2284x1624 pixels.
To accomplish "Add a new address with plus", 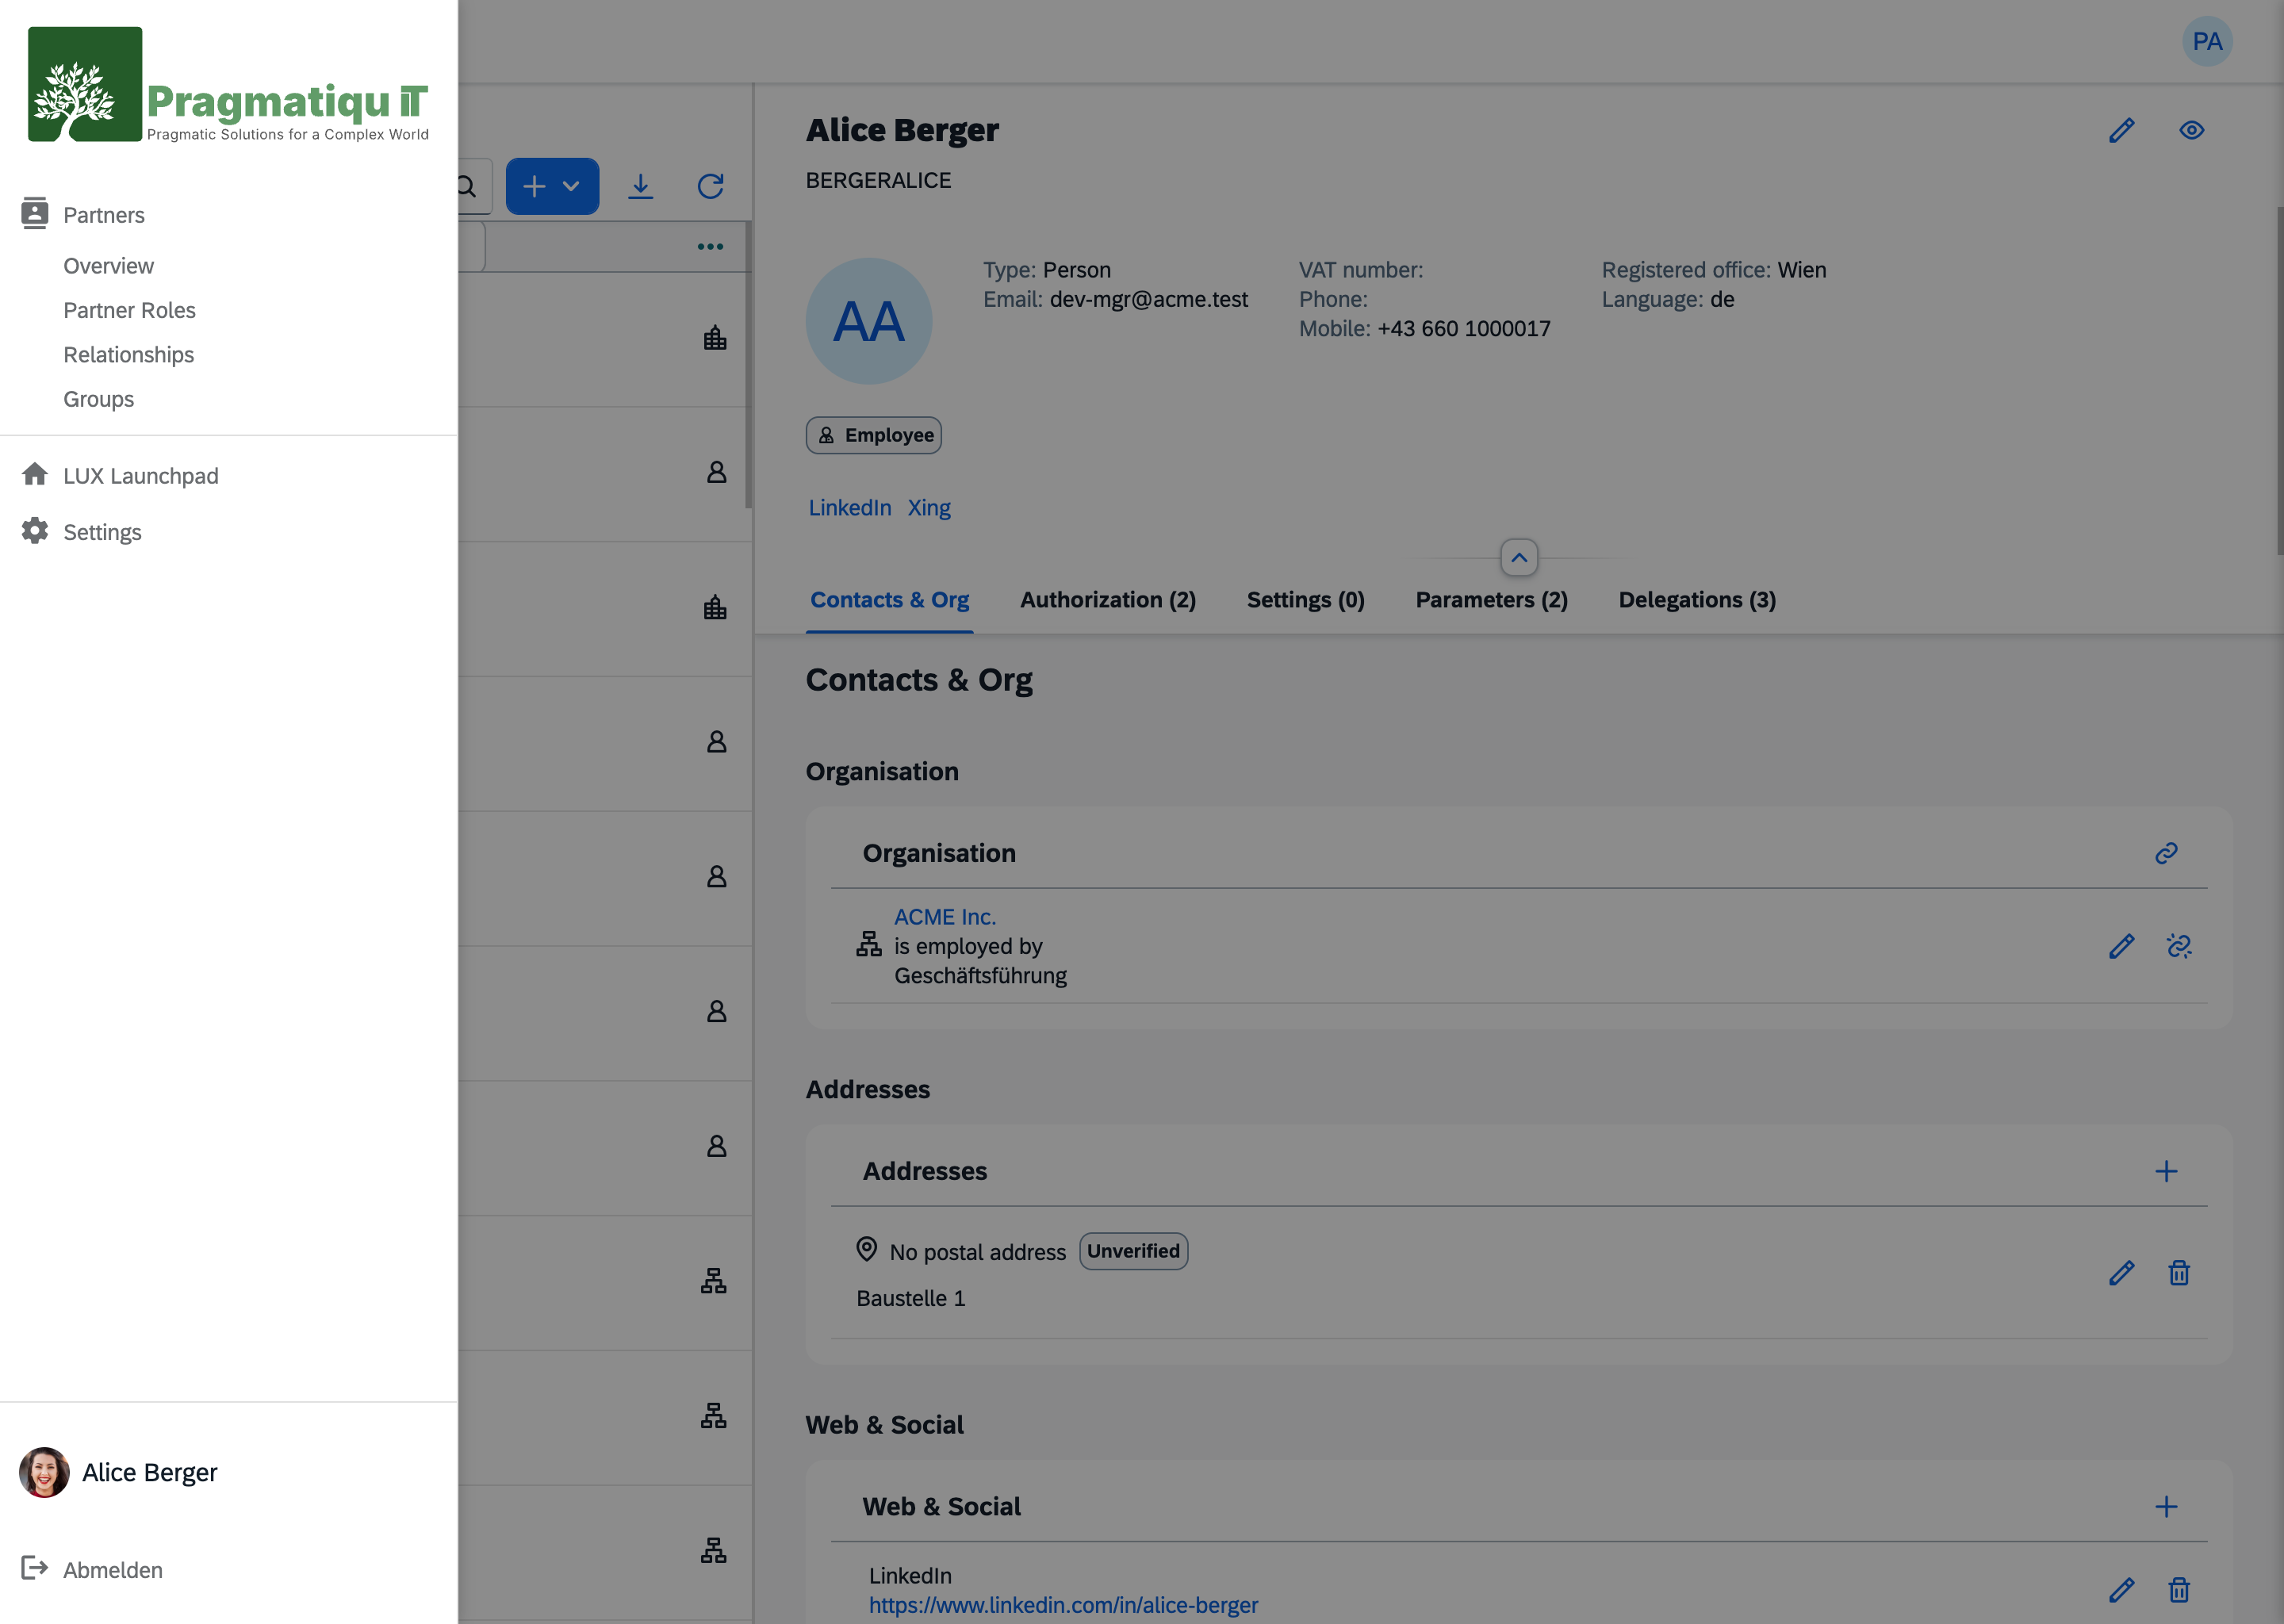I will [2166, 1171].
